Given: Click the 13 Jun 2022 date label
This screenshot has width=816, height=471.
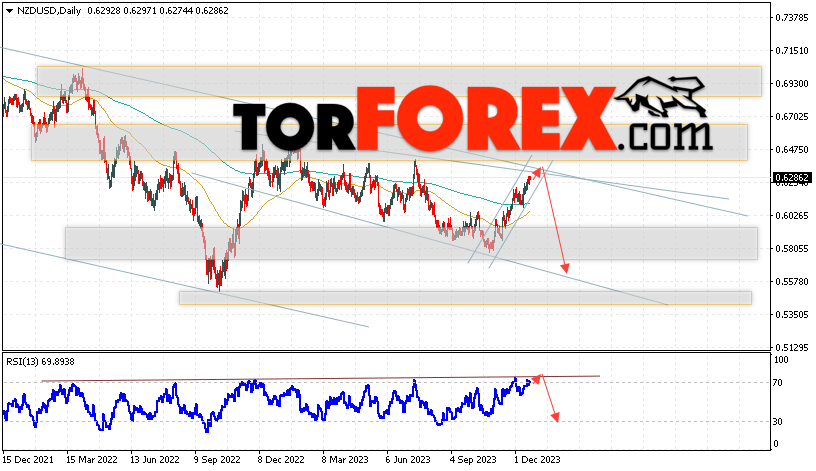Looking at the screenshot, I should tap(155, 460).
